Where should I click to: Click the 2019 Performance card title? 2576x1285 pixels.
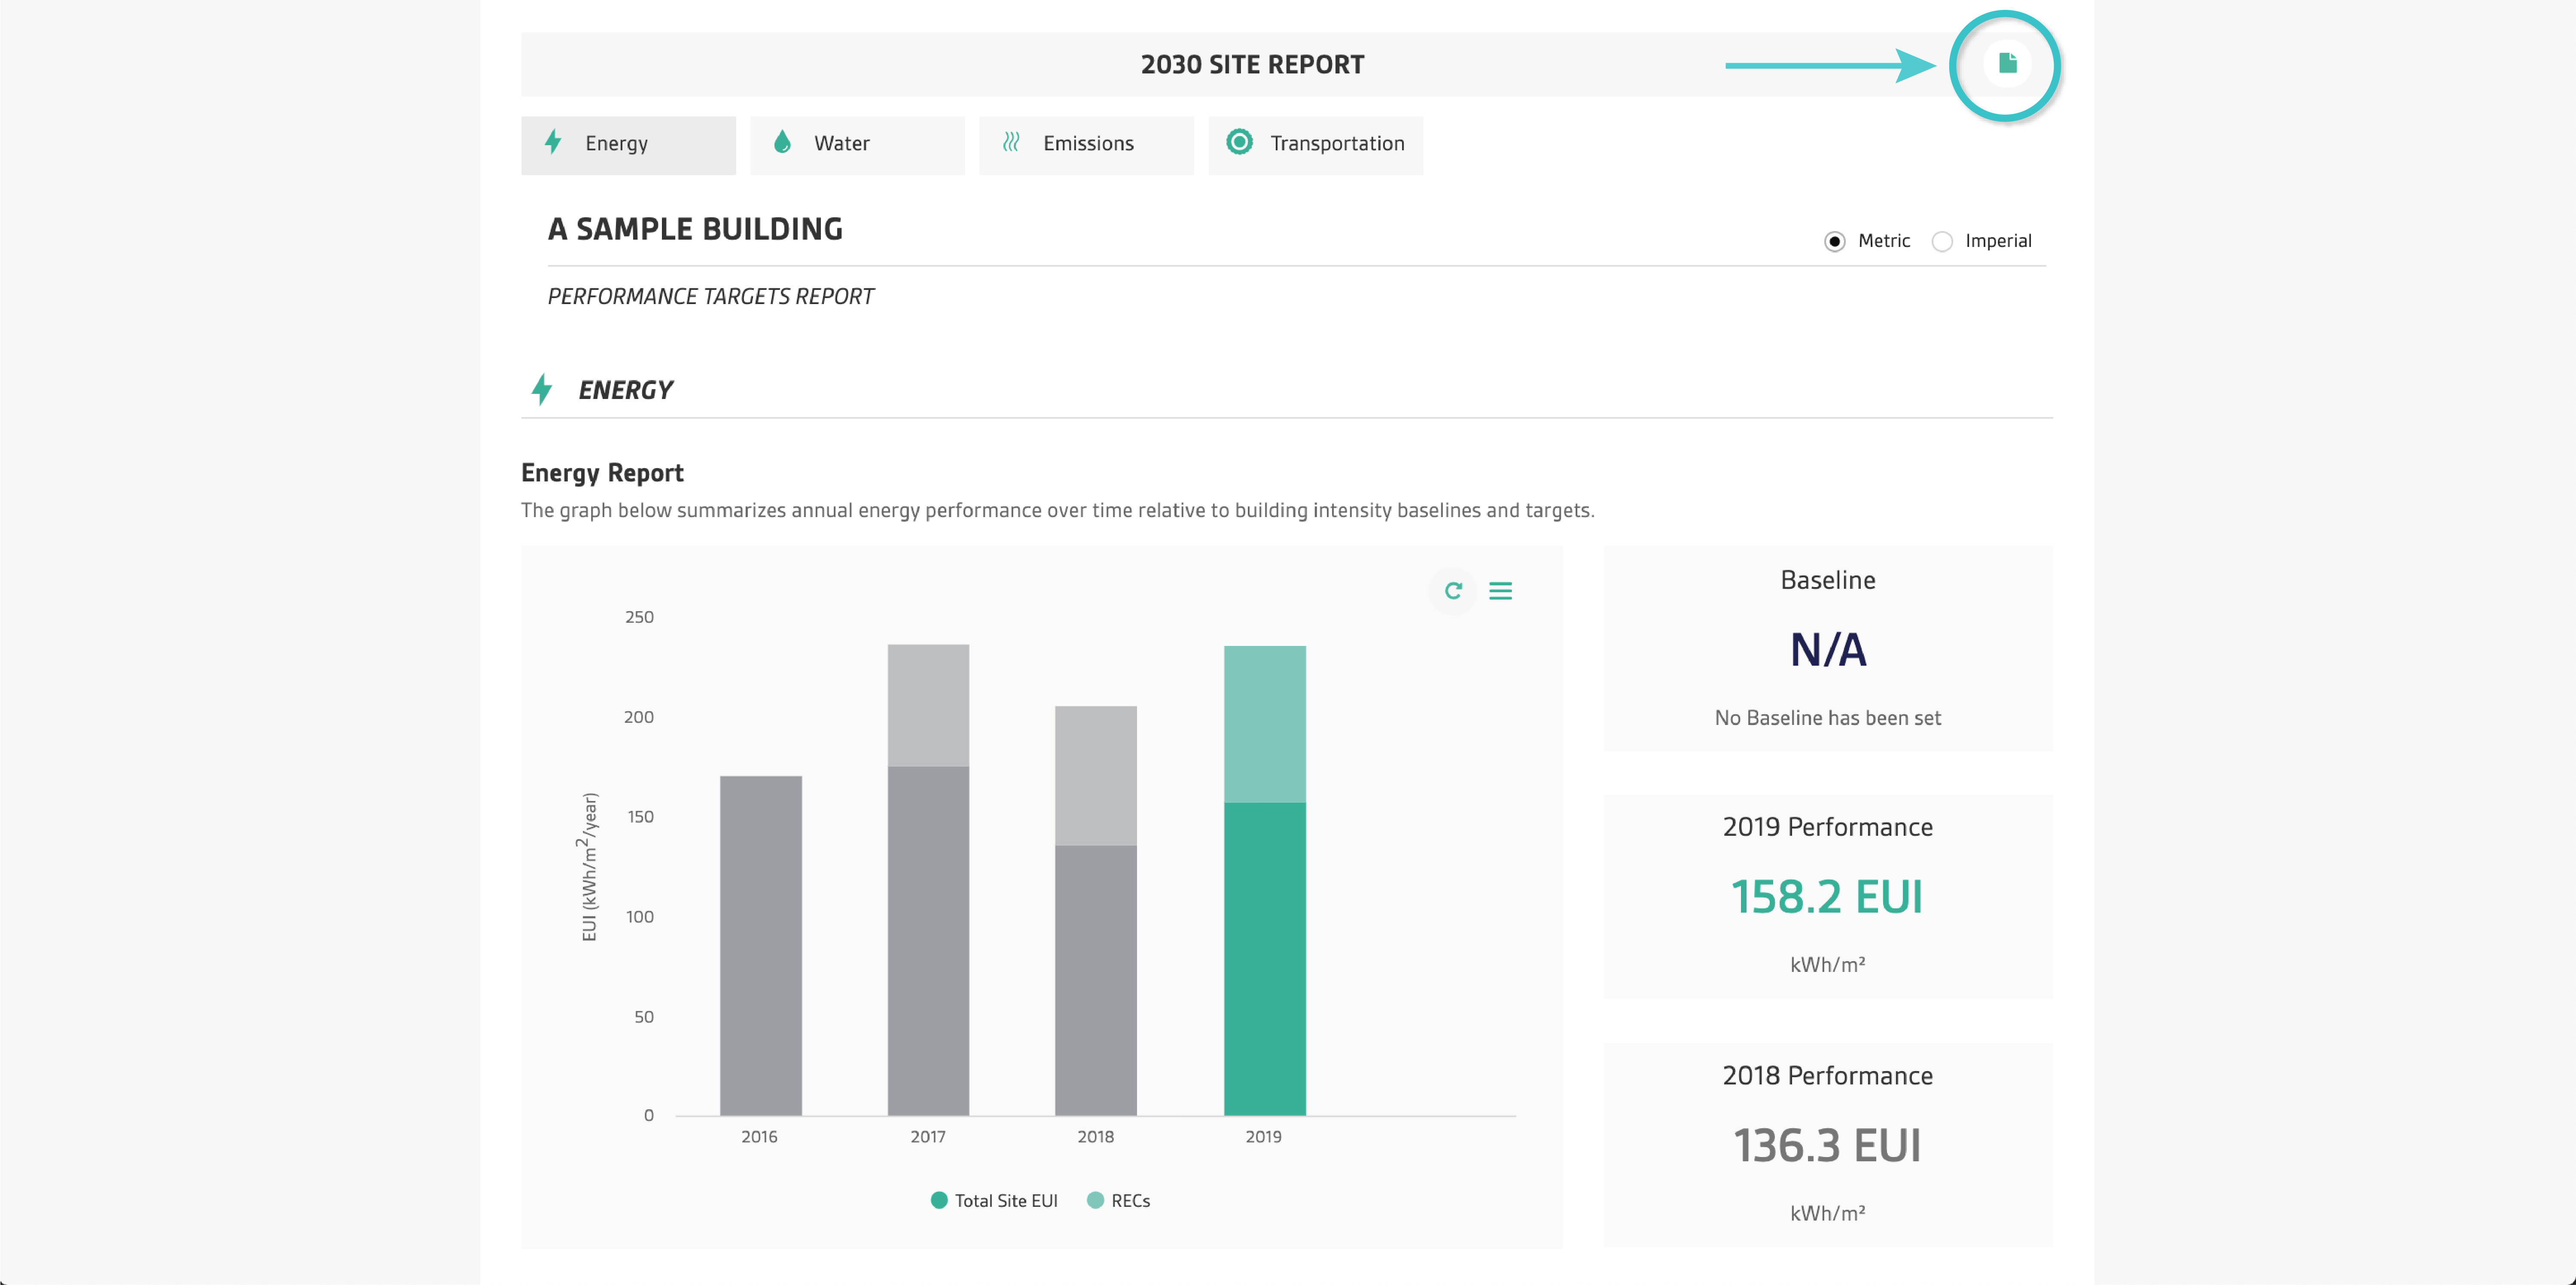click(1828, 827)
